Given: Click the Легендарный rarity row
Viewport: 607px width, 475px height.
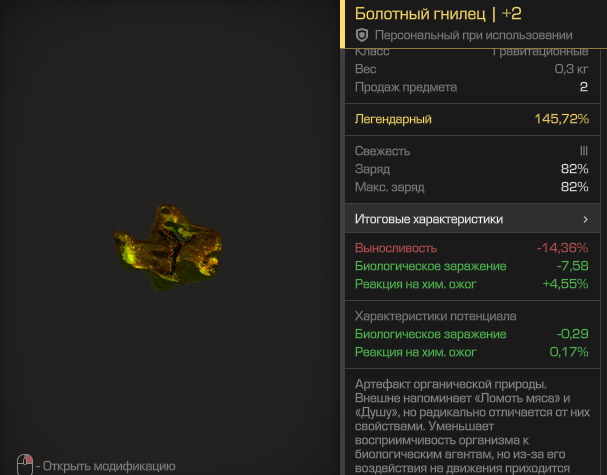Looking at the screenshot, I should 472,119.
